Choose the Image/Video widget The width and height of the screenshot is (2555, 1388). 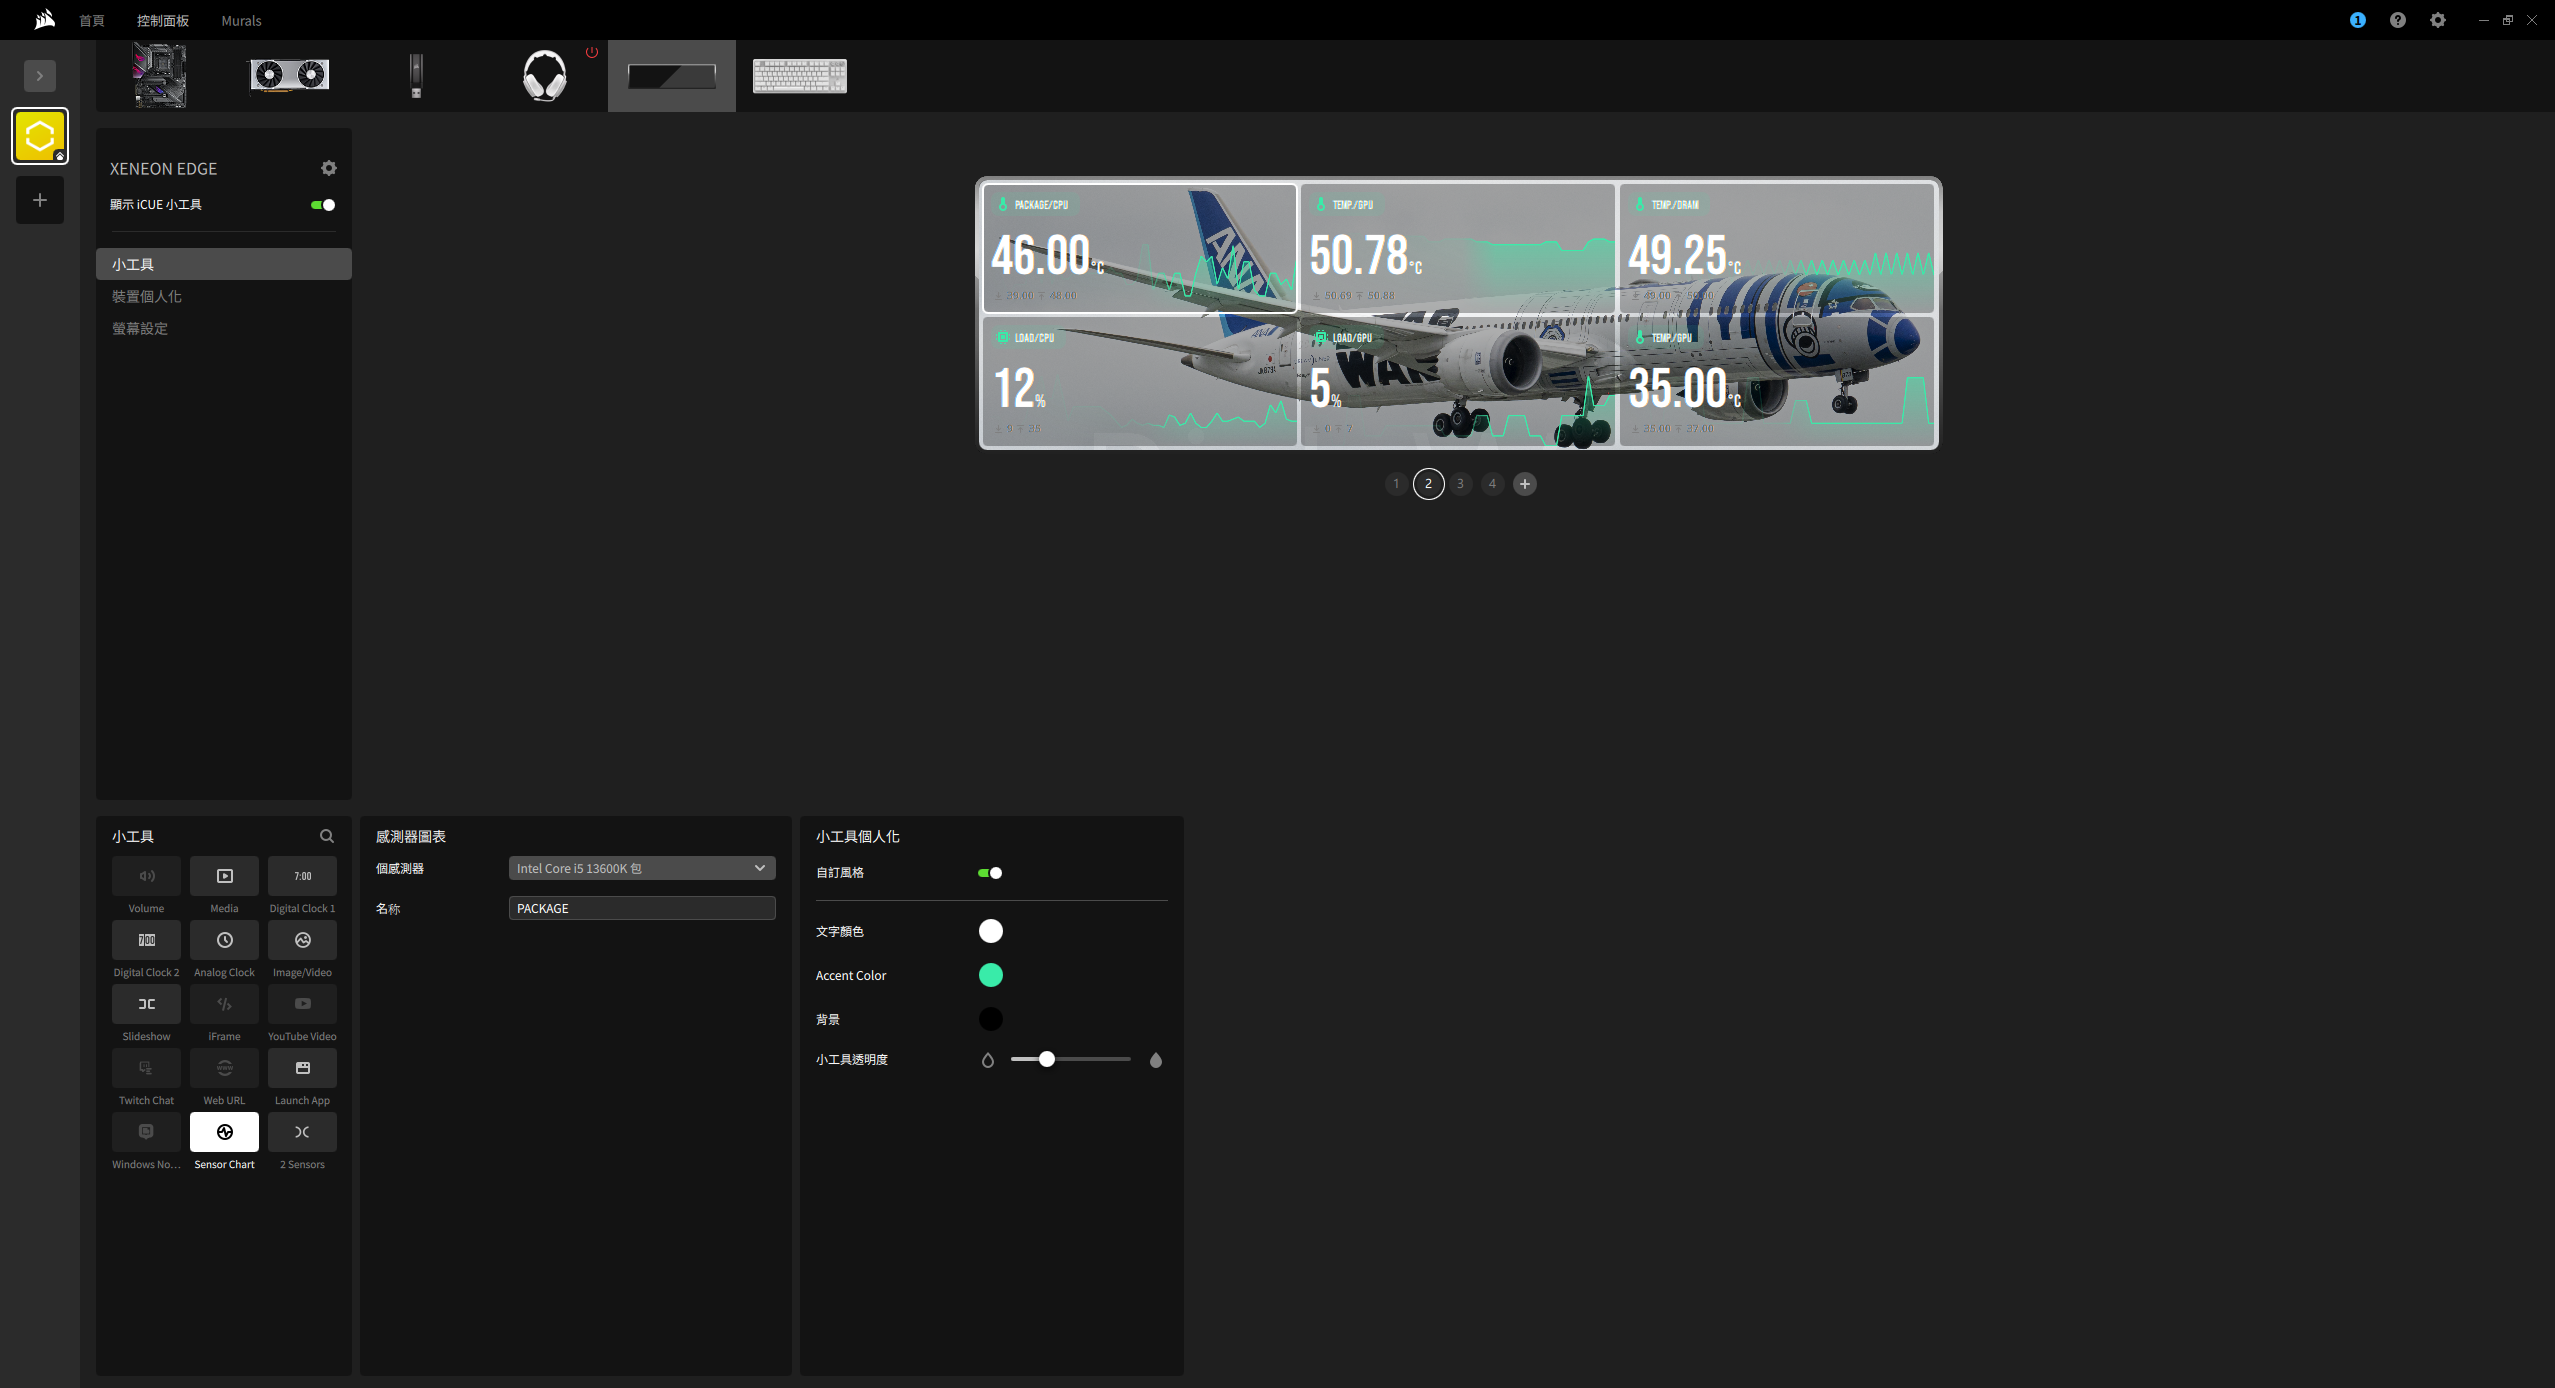[x=302, y=940]
